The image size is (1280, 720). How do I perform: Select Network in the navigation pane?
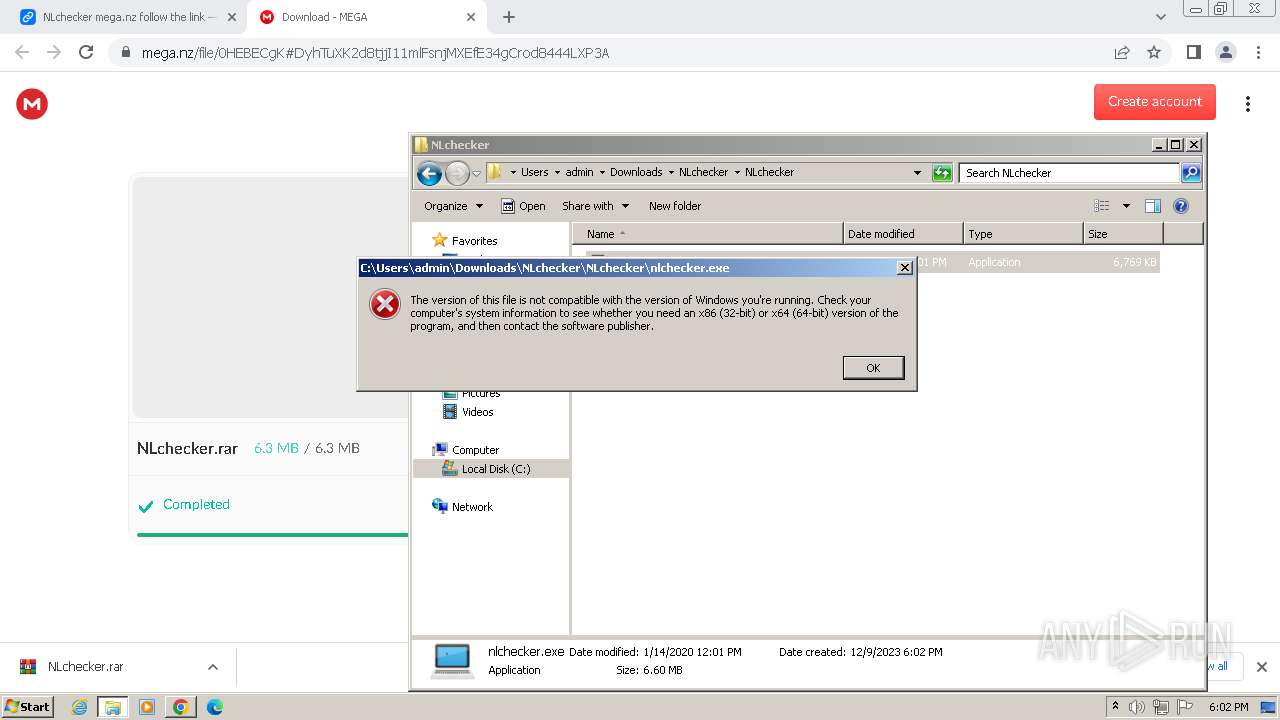click(x=472, y=507)
